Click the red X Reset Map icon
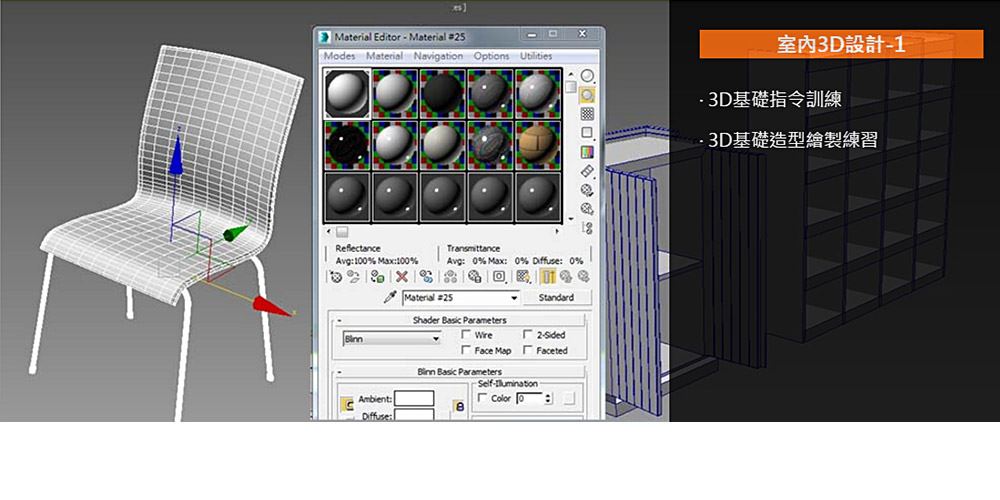This screenshot has width=1000, height=500. click(402, 276)
